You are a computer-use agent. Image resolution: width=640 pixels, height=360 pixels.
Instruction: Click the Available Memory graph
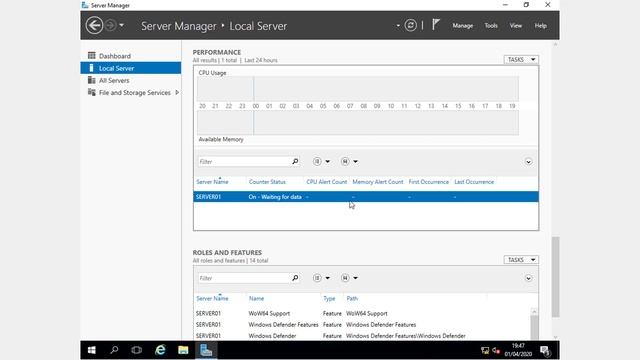pyautogui.click(x=358, y=123)
